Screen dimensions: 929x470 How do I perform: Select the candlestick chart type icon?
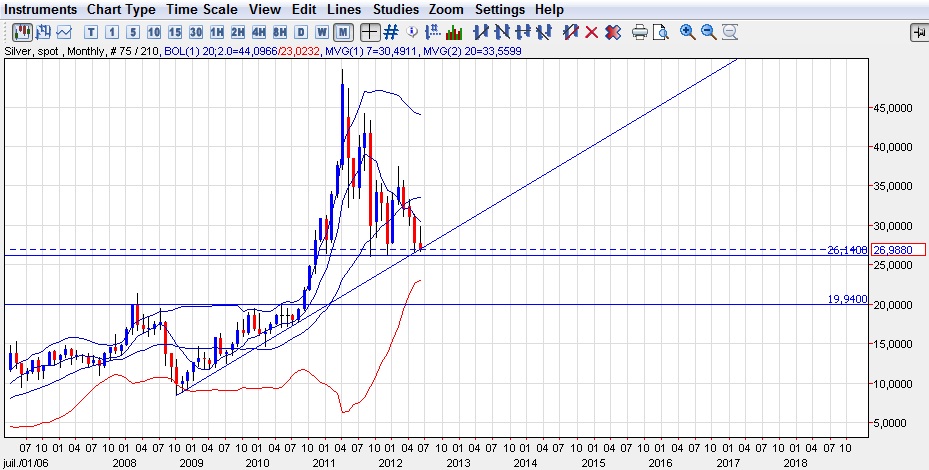click(x=21, y=32)
